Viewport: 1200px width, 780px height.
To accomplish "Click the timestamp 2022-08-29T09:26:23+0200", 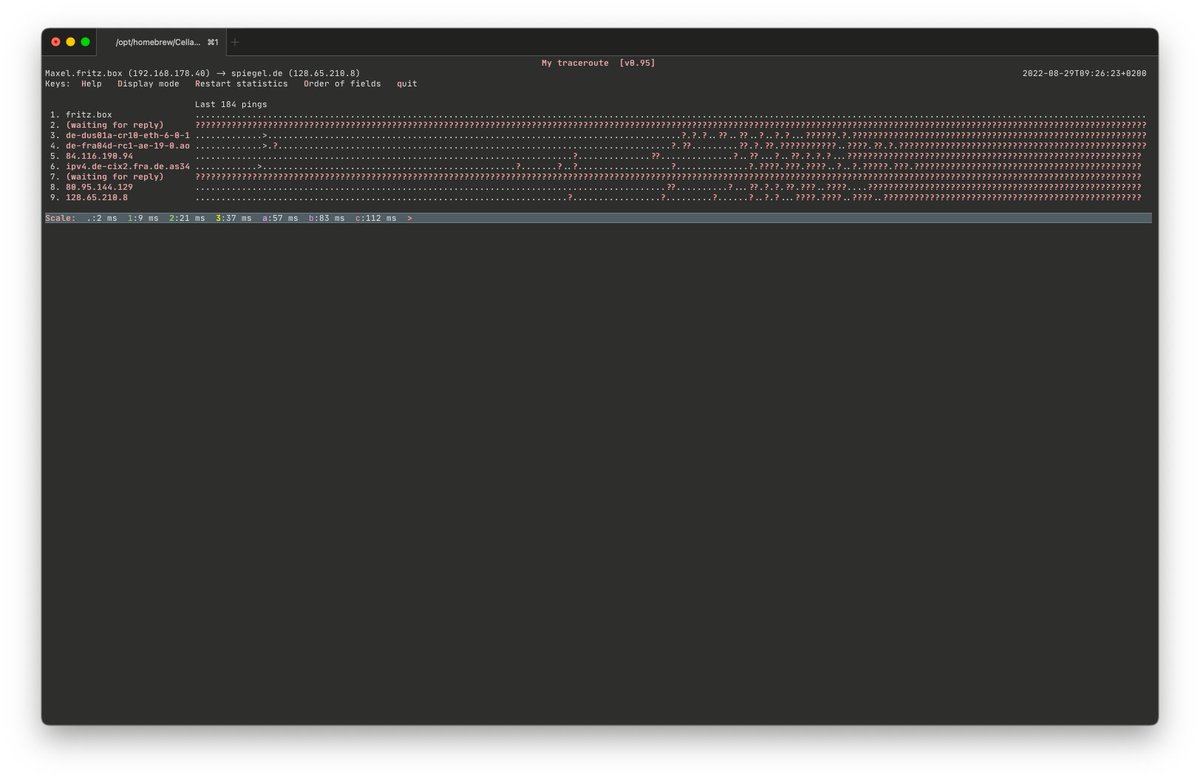I will pyautogui.click(x=1084, y=73).
